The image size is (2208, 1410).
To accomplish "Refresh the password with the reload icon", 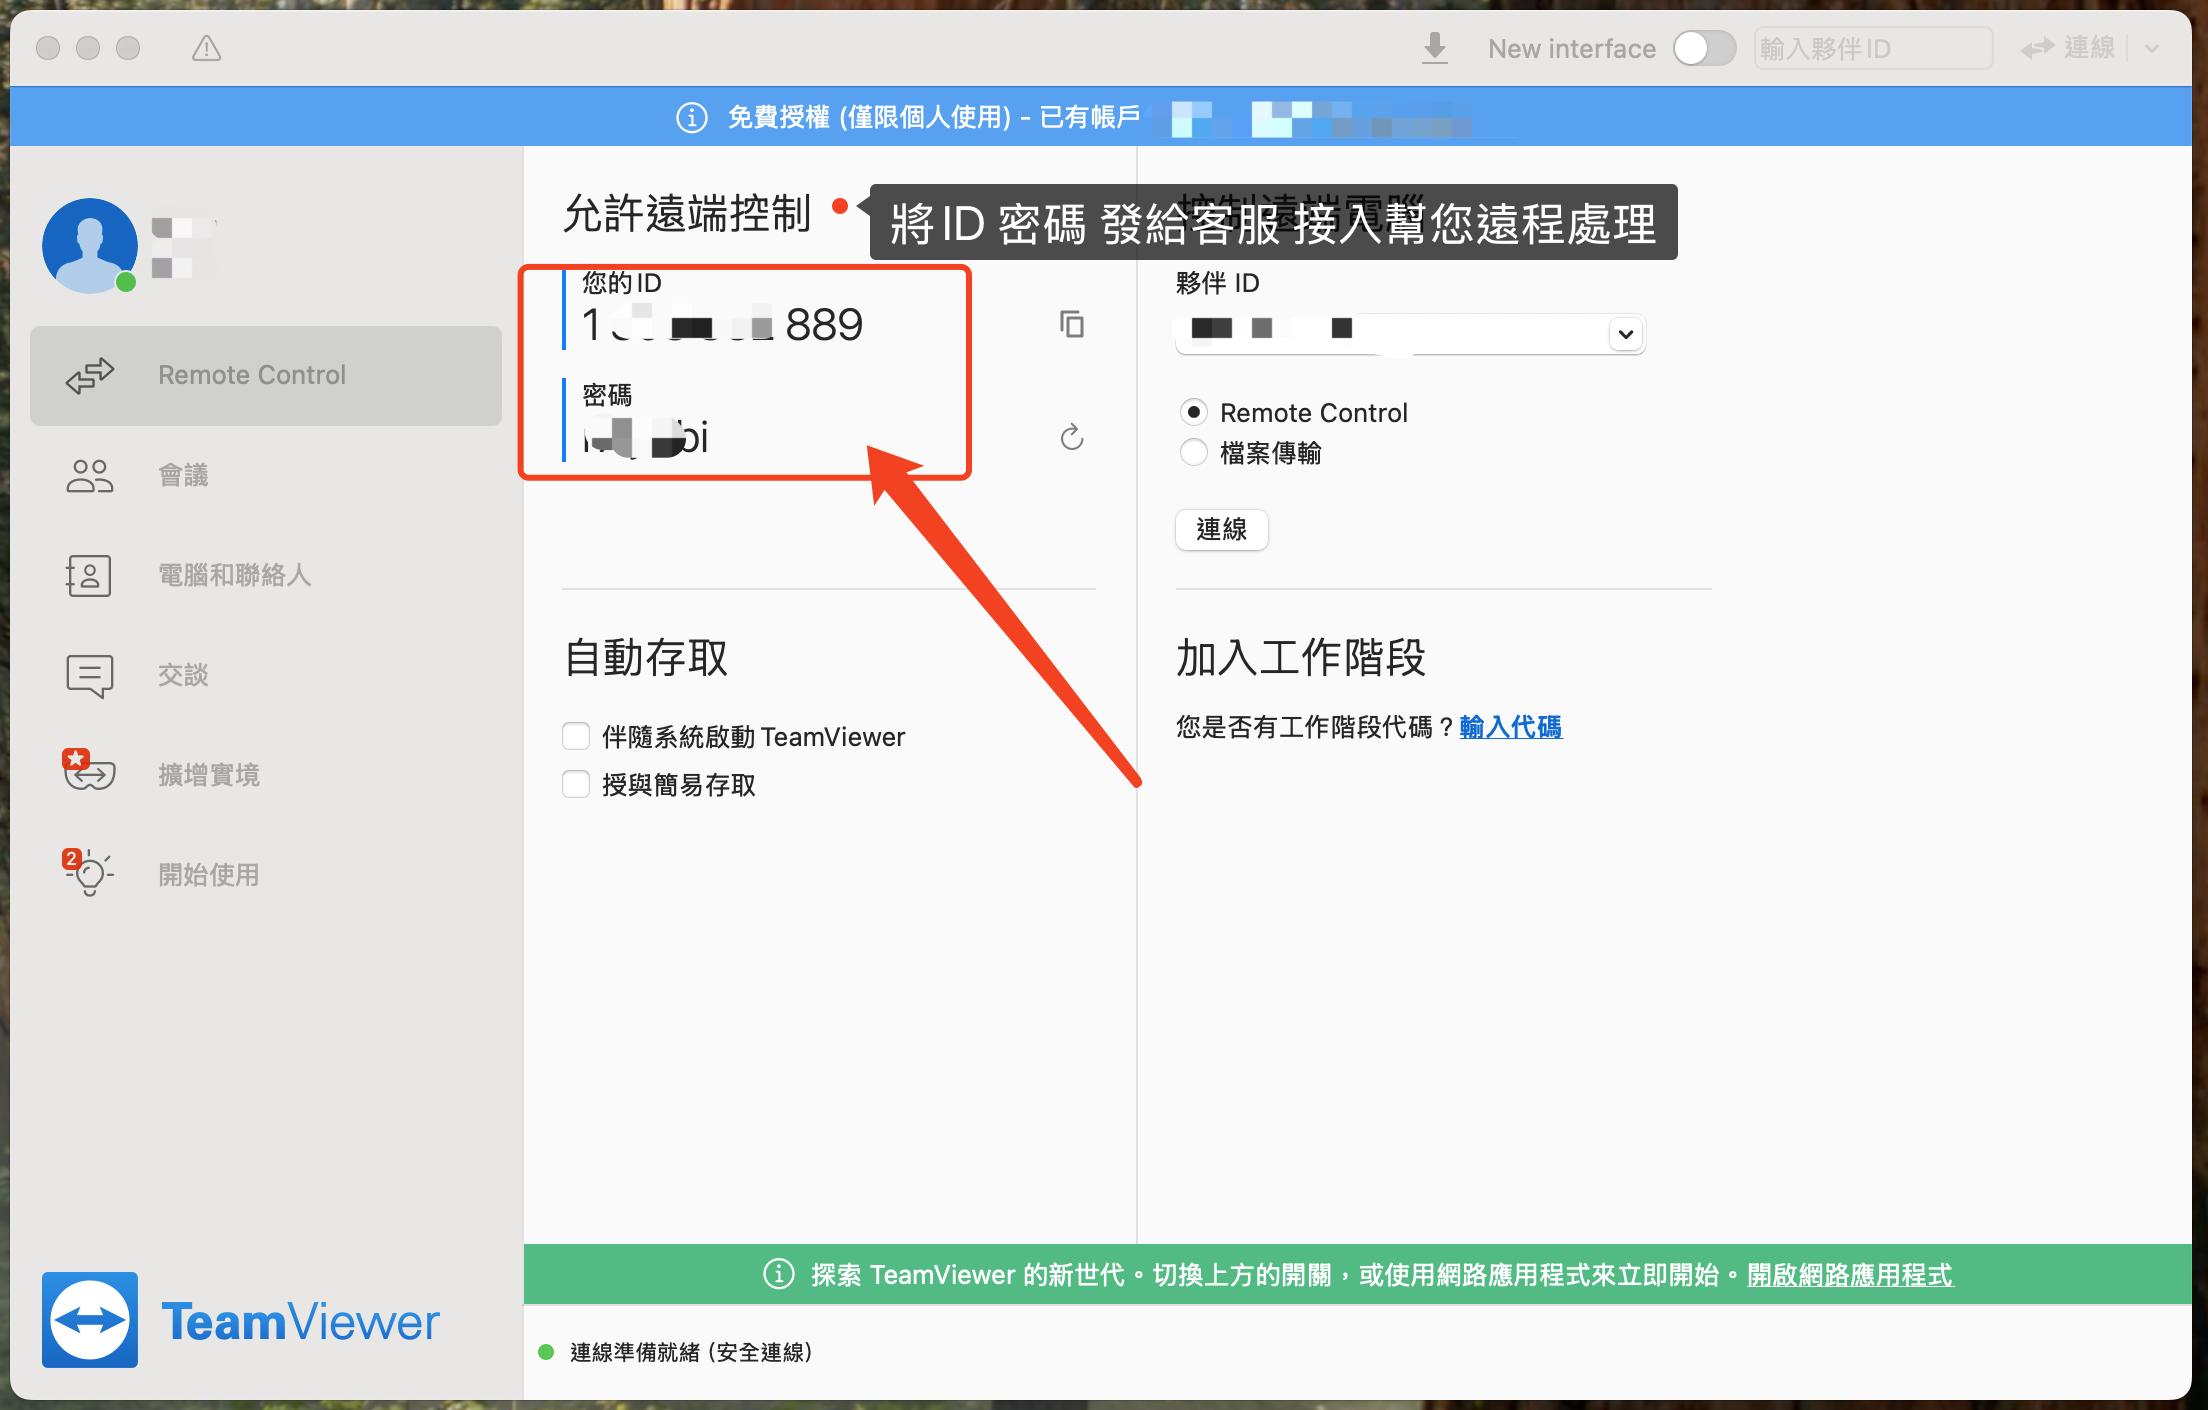I will click(x=1072, y=437).
